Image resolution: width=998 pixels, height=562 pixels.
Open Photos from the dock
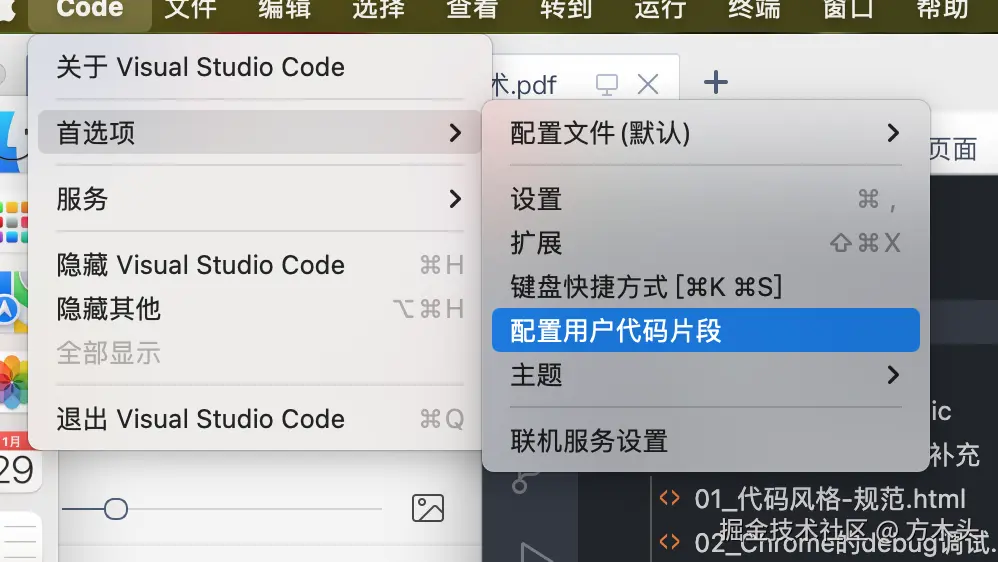(x=14, y=382)
